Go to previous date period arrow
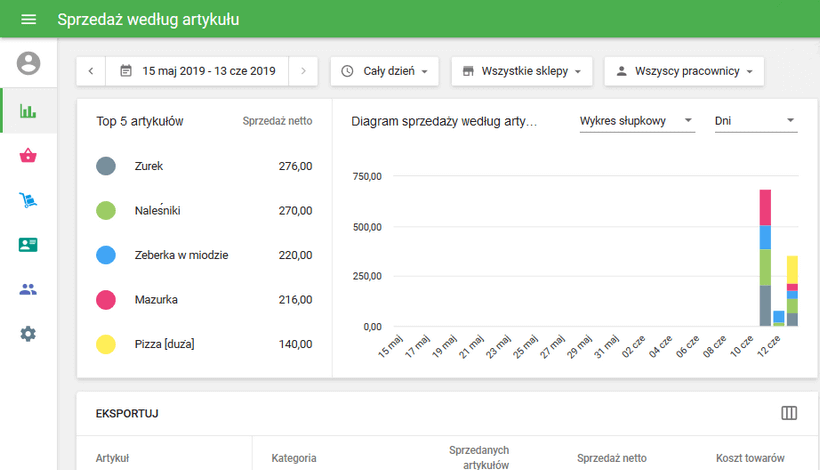 click(x=91, y=71)
